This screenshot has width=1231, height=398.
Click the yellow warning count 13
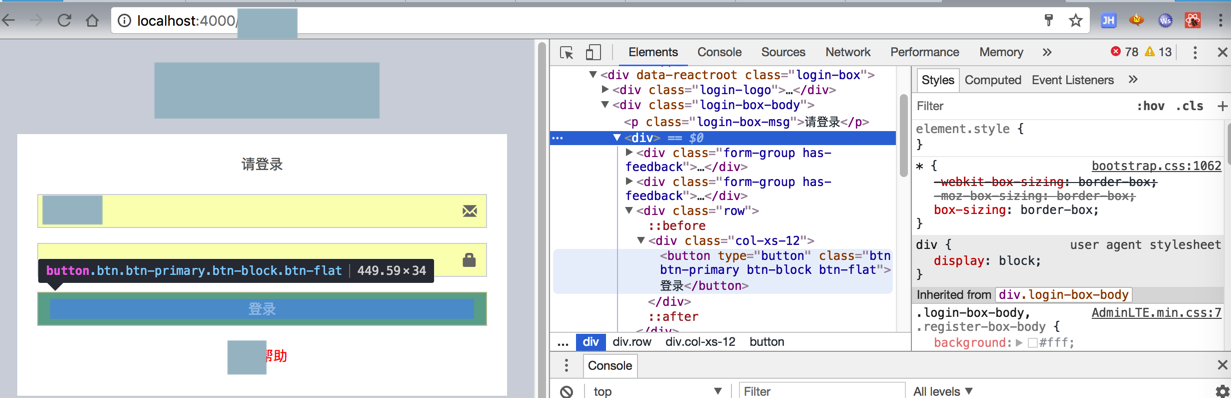point(1158,52)
